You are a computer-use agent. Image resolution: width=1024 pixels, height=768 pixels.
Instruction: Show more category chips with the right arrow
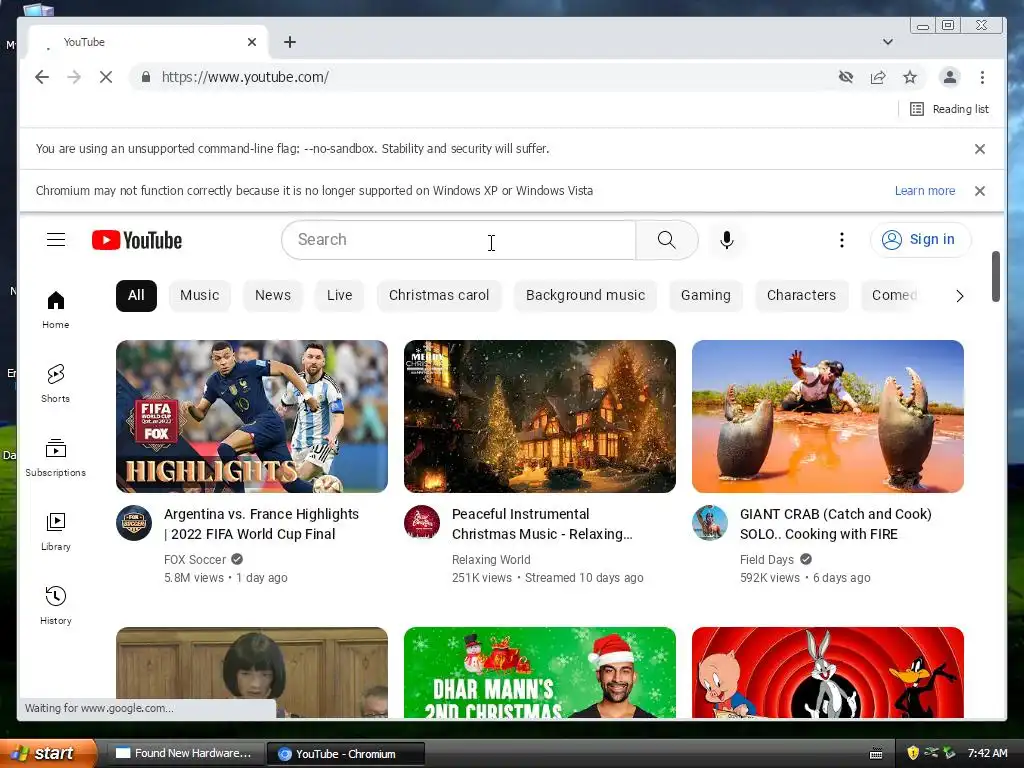[959, 296]
